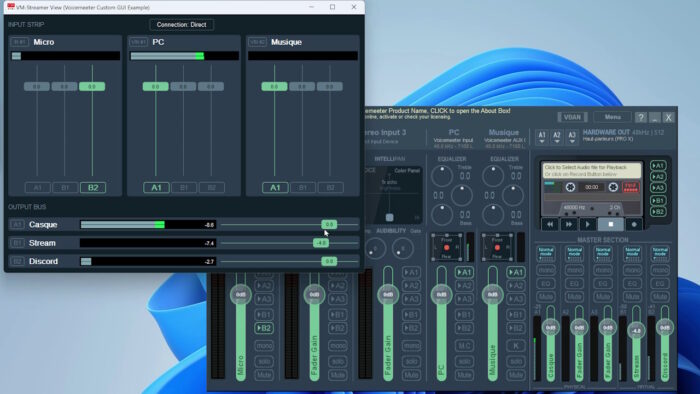Change Normal mode on master bus A2
Viewport: 700px width, 394px height.
pos(574,254)
